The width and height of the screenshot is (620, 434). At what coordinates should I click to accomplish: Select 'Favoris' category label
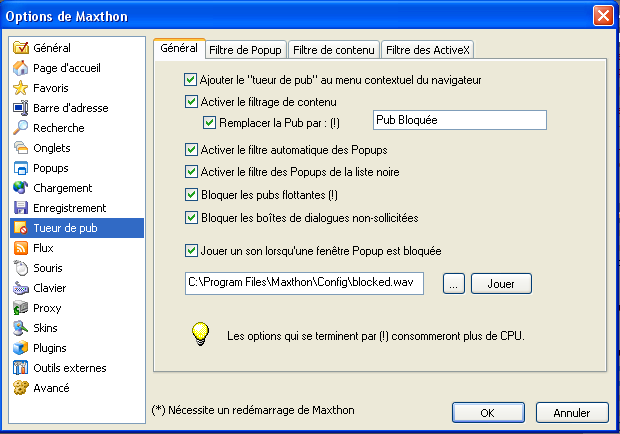pos(51,88)
